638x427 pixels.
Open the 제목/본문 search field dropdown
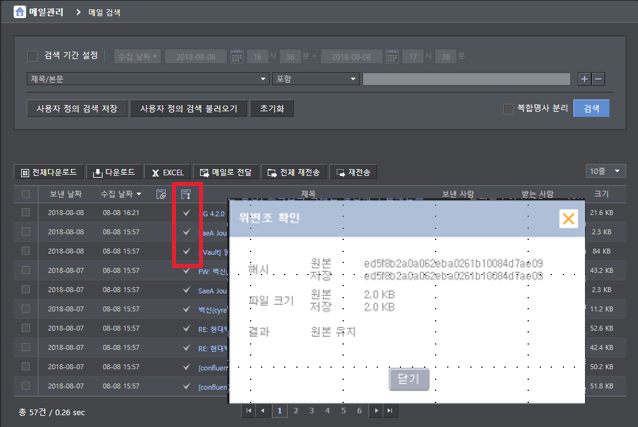[x=148, y=79]
